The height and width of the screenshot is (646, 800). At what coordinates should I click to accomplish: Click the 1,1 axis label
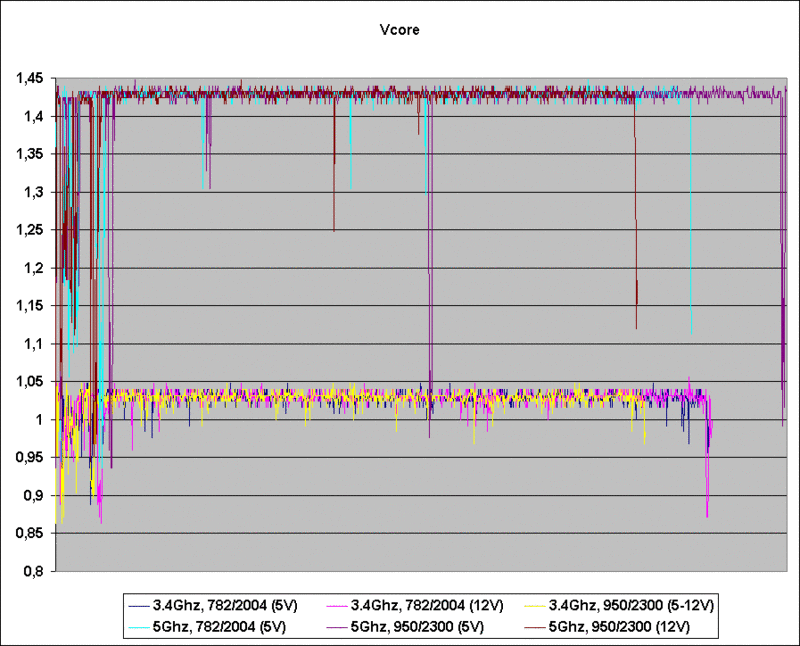pos(33,344)
